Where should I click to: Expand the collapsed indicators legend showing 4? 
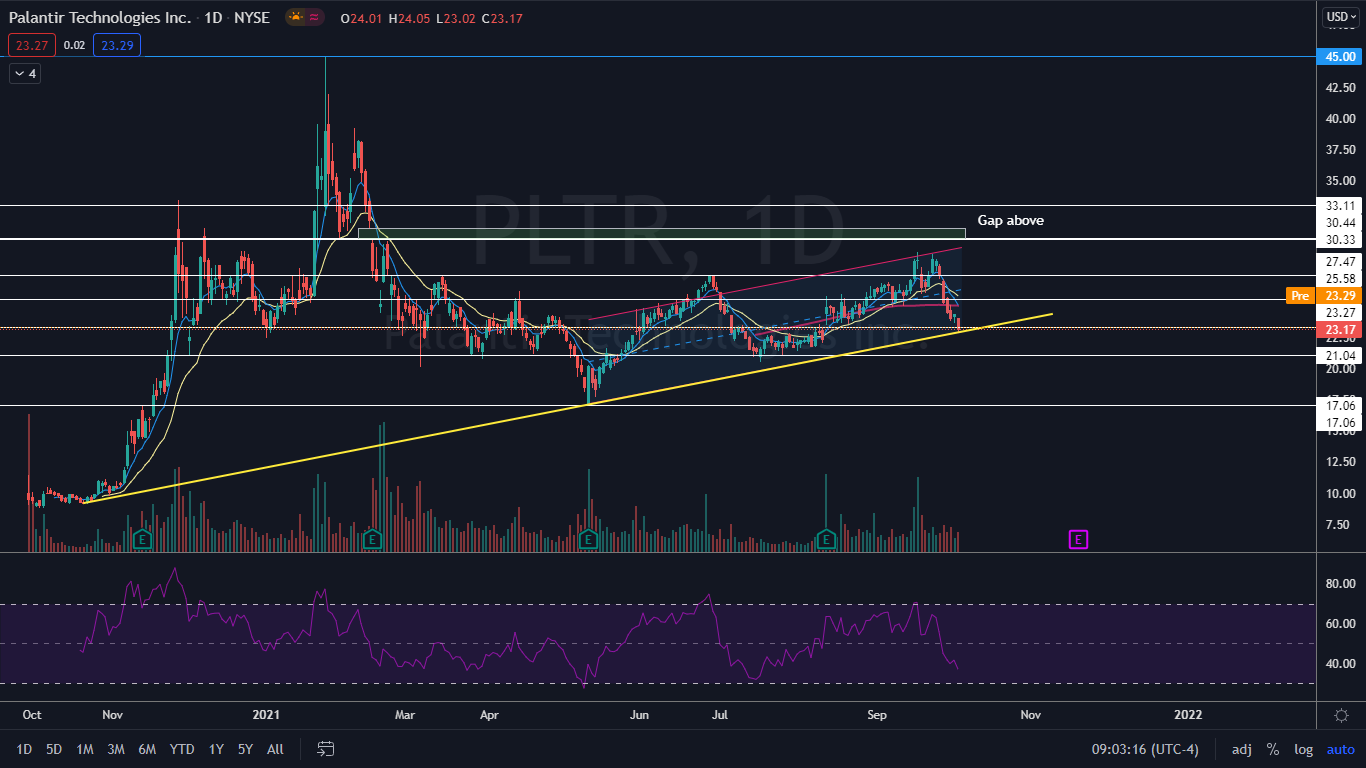pos(25,74)
